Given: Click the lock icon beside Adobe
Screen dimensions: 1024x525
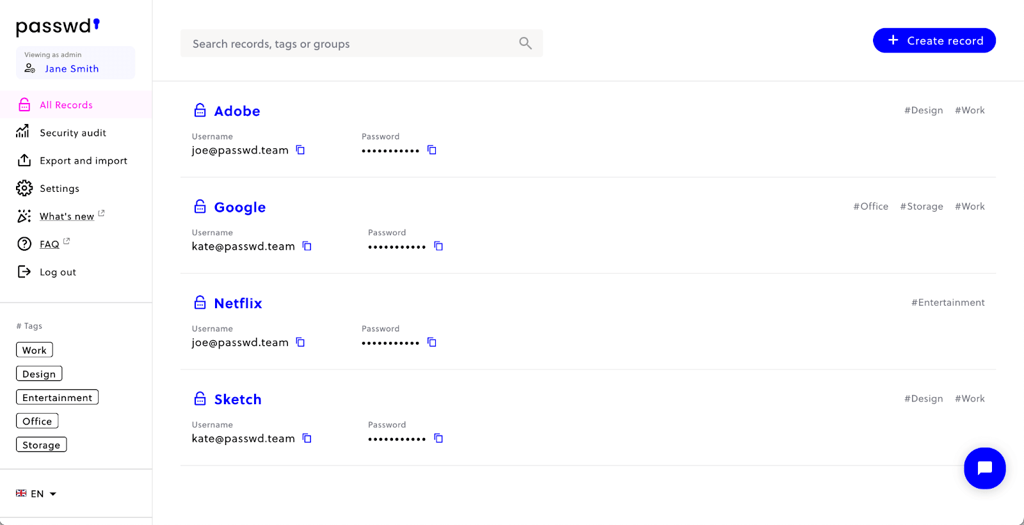Looking at the screenshot, I should 200,110.
